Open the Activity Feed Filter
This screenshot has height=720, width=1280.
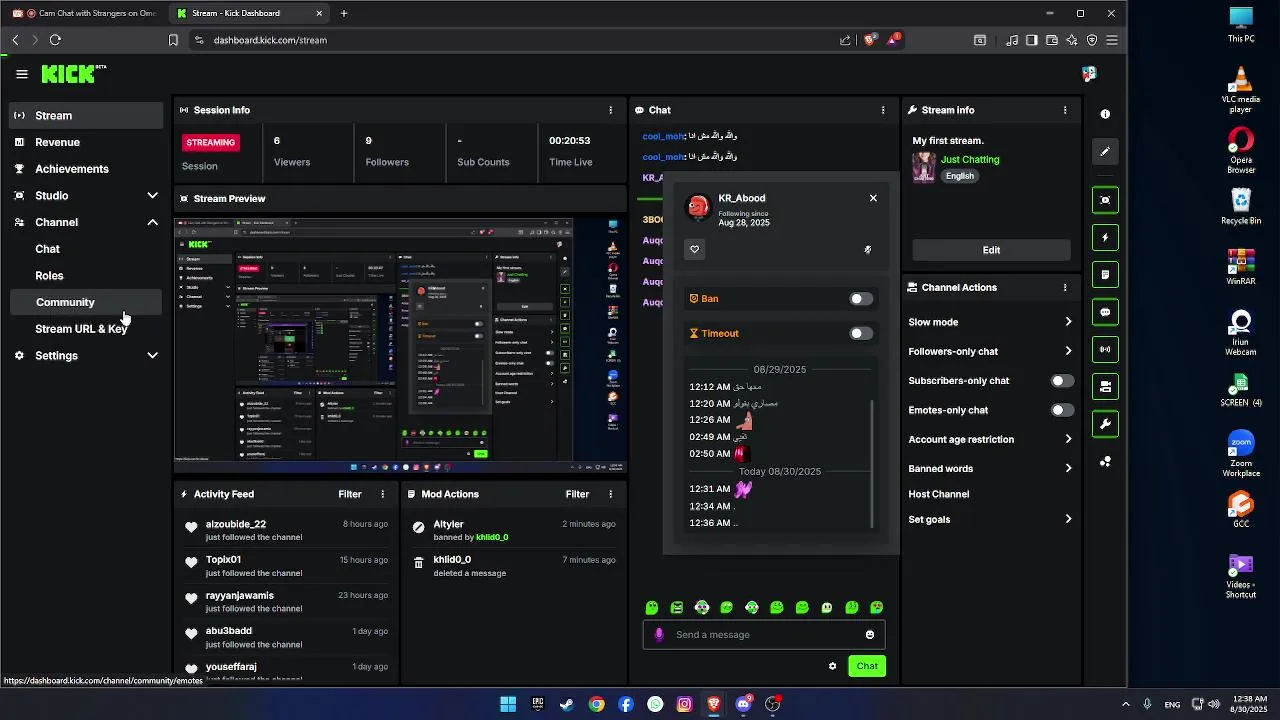click(350, 494)
